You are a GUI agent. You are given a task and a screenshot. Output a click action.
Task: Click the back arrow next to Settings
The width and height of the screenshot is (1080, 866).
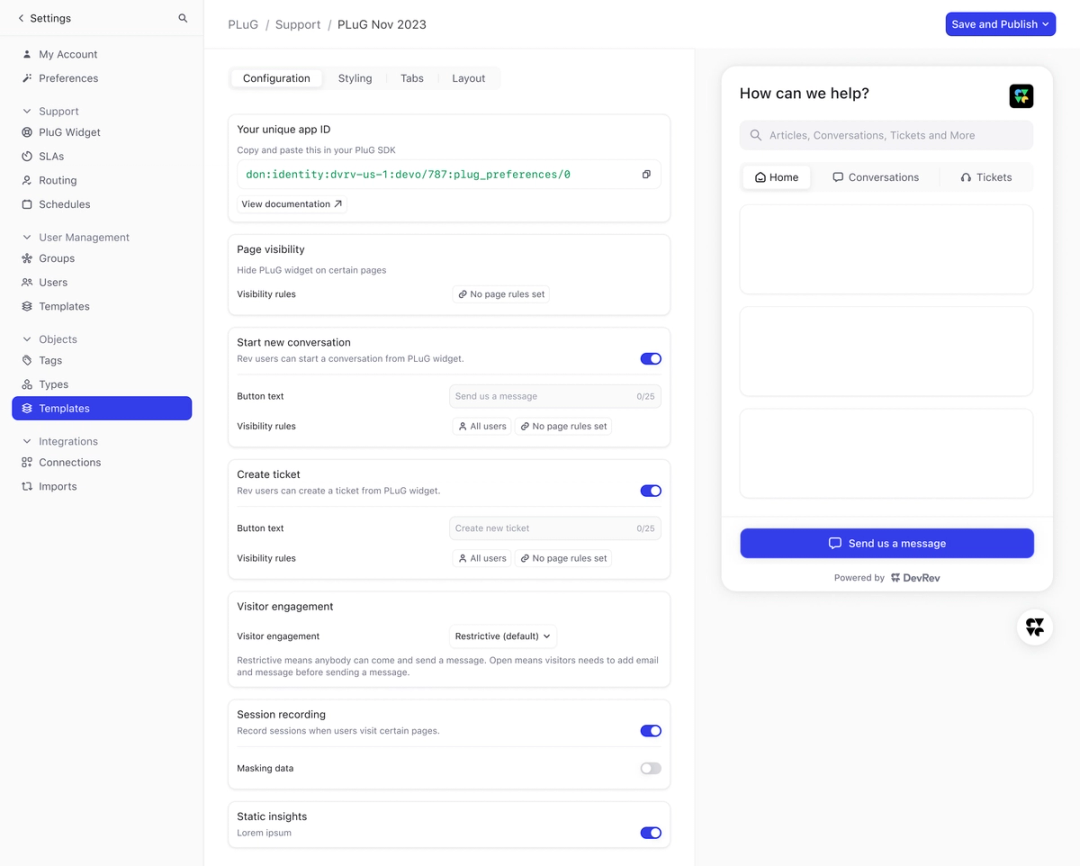point(21,18)
